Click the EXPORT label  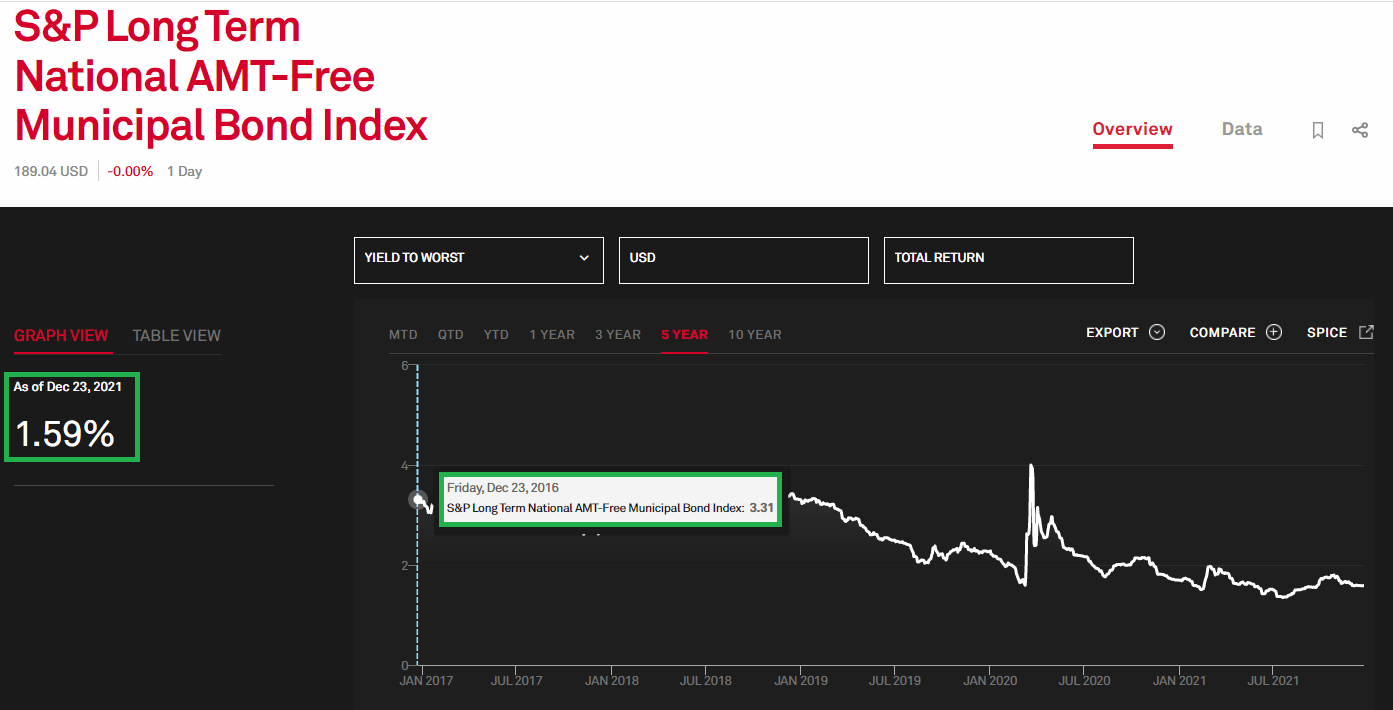point(1112,332)
